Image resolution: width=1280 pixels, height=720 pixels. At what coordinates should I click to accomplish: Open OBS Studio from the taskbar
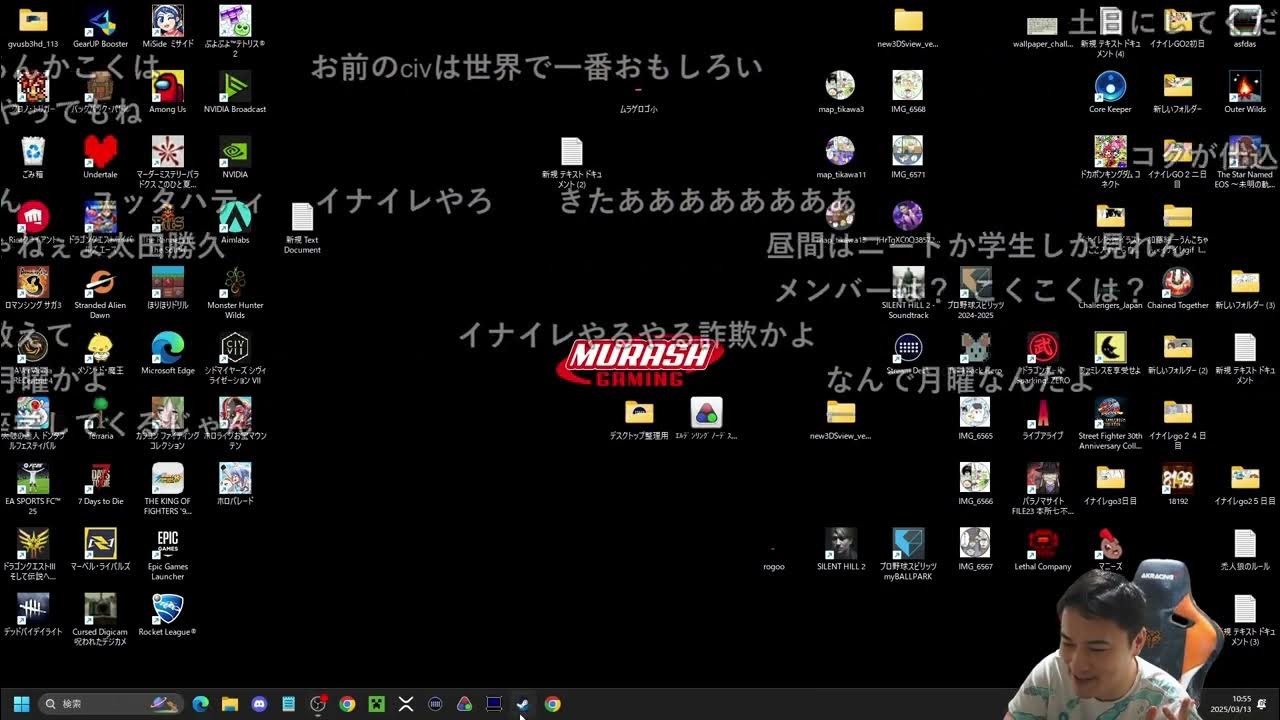point(318,704)
